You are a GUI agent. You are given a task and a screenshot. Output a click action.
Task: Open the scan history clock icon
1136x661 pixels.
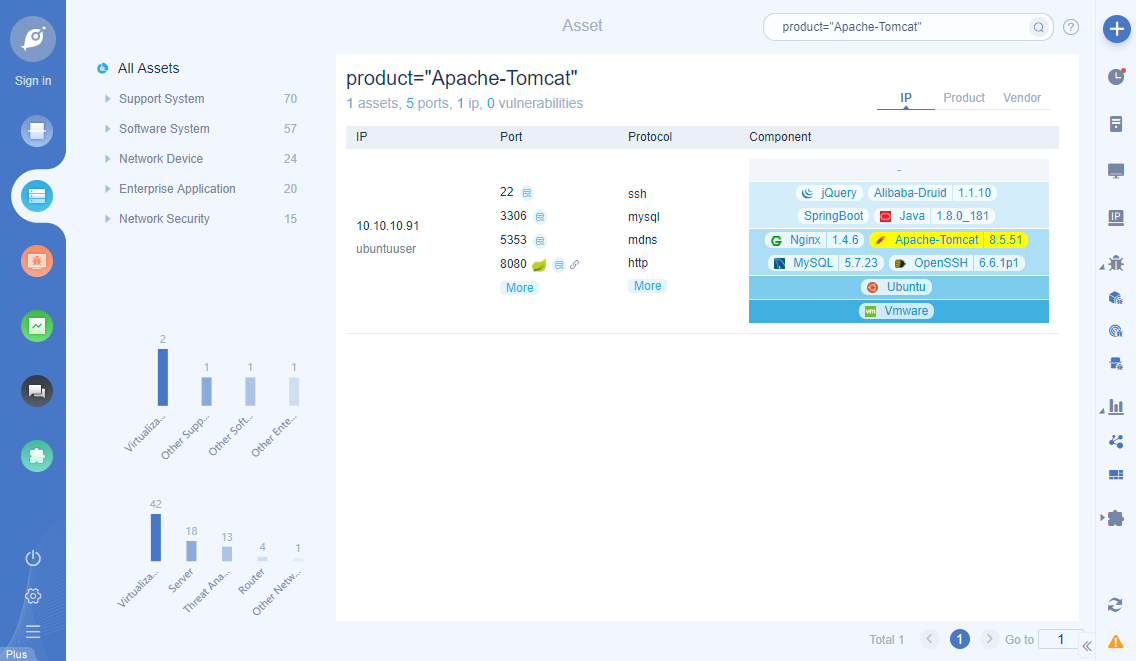pos(1116,76)
